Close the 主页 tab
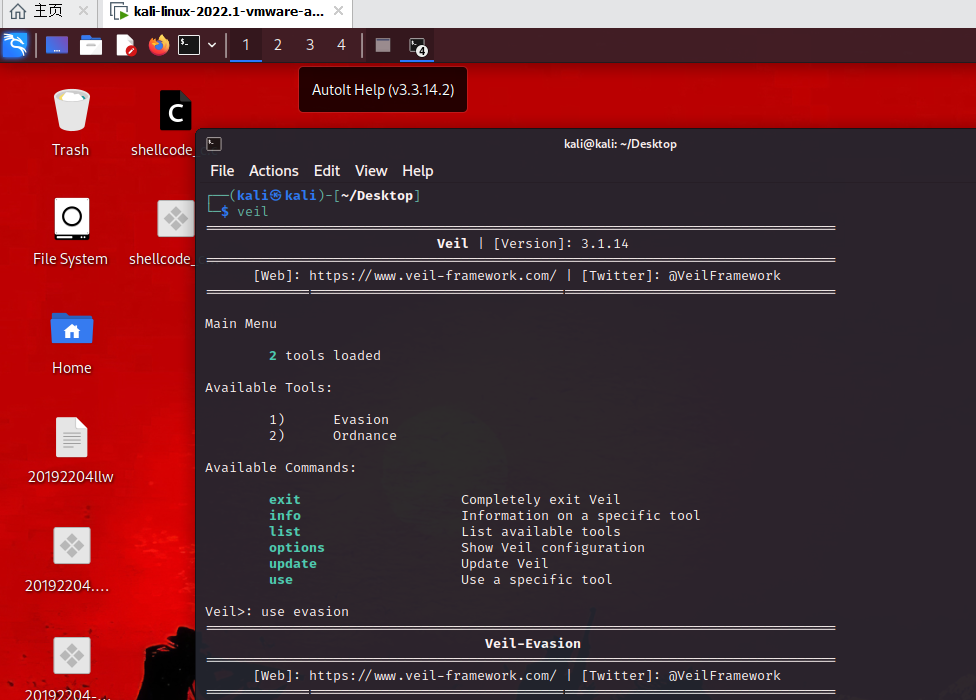 pos(83,11)
